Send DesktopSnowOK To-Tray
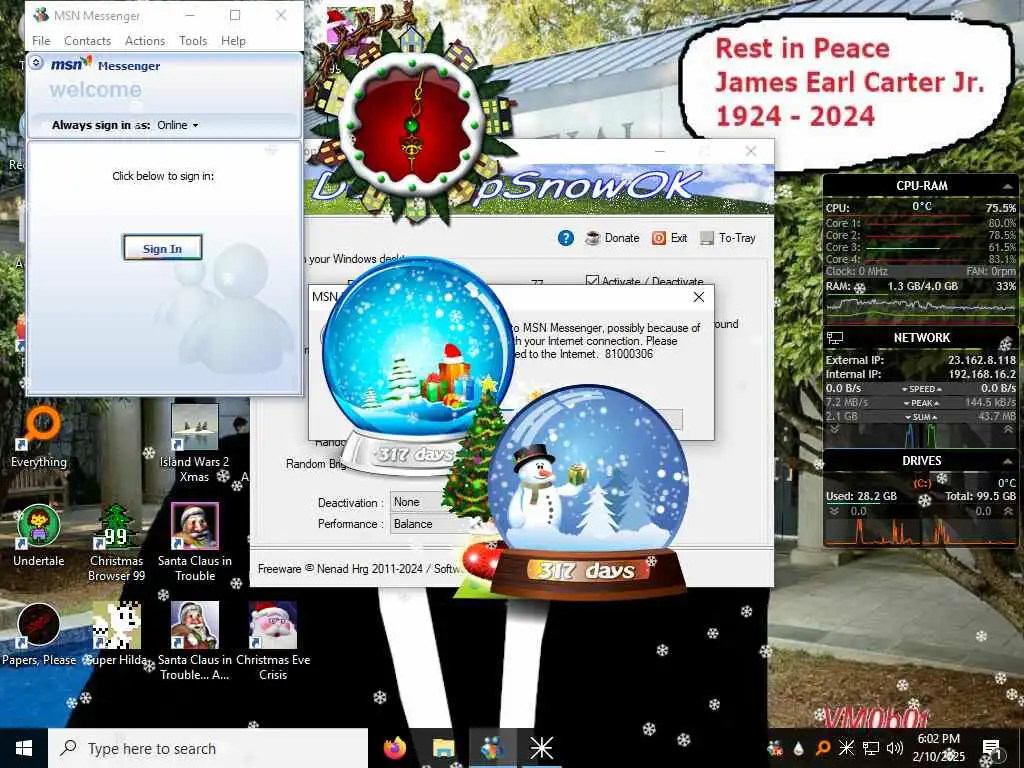 [728, 238]
